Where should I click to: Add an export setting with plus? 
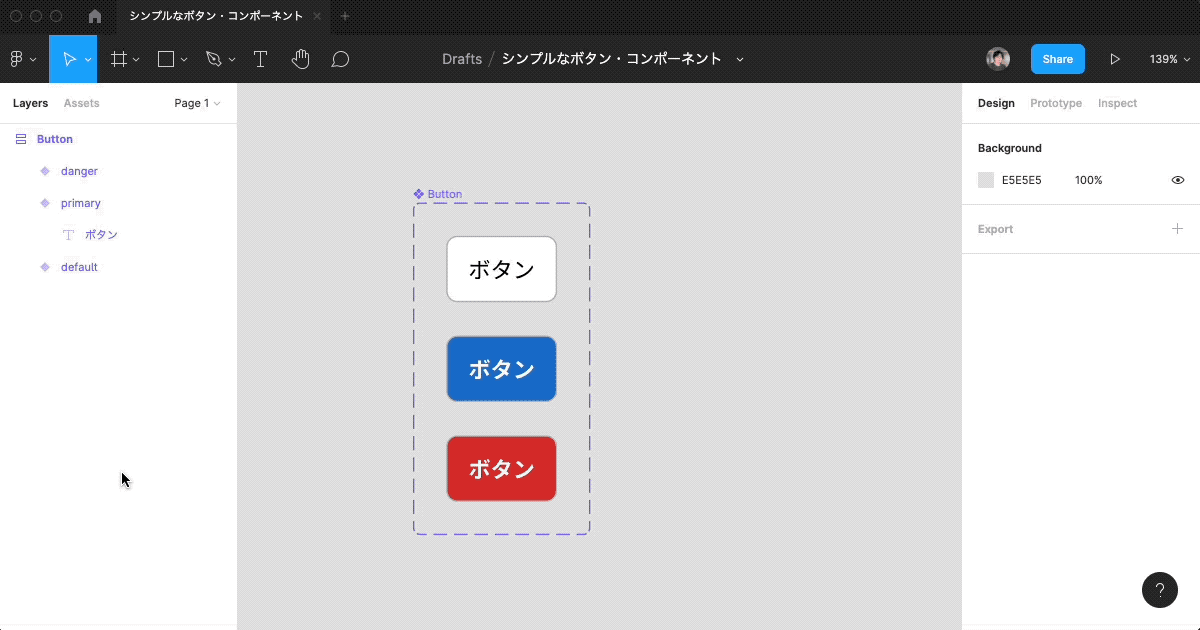pyautogui.click(x=1177, y=229)
